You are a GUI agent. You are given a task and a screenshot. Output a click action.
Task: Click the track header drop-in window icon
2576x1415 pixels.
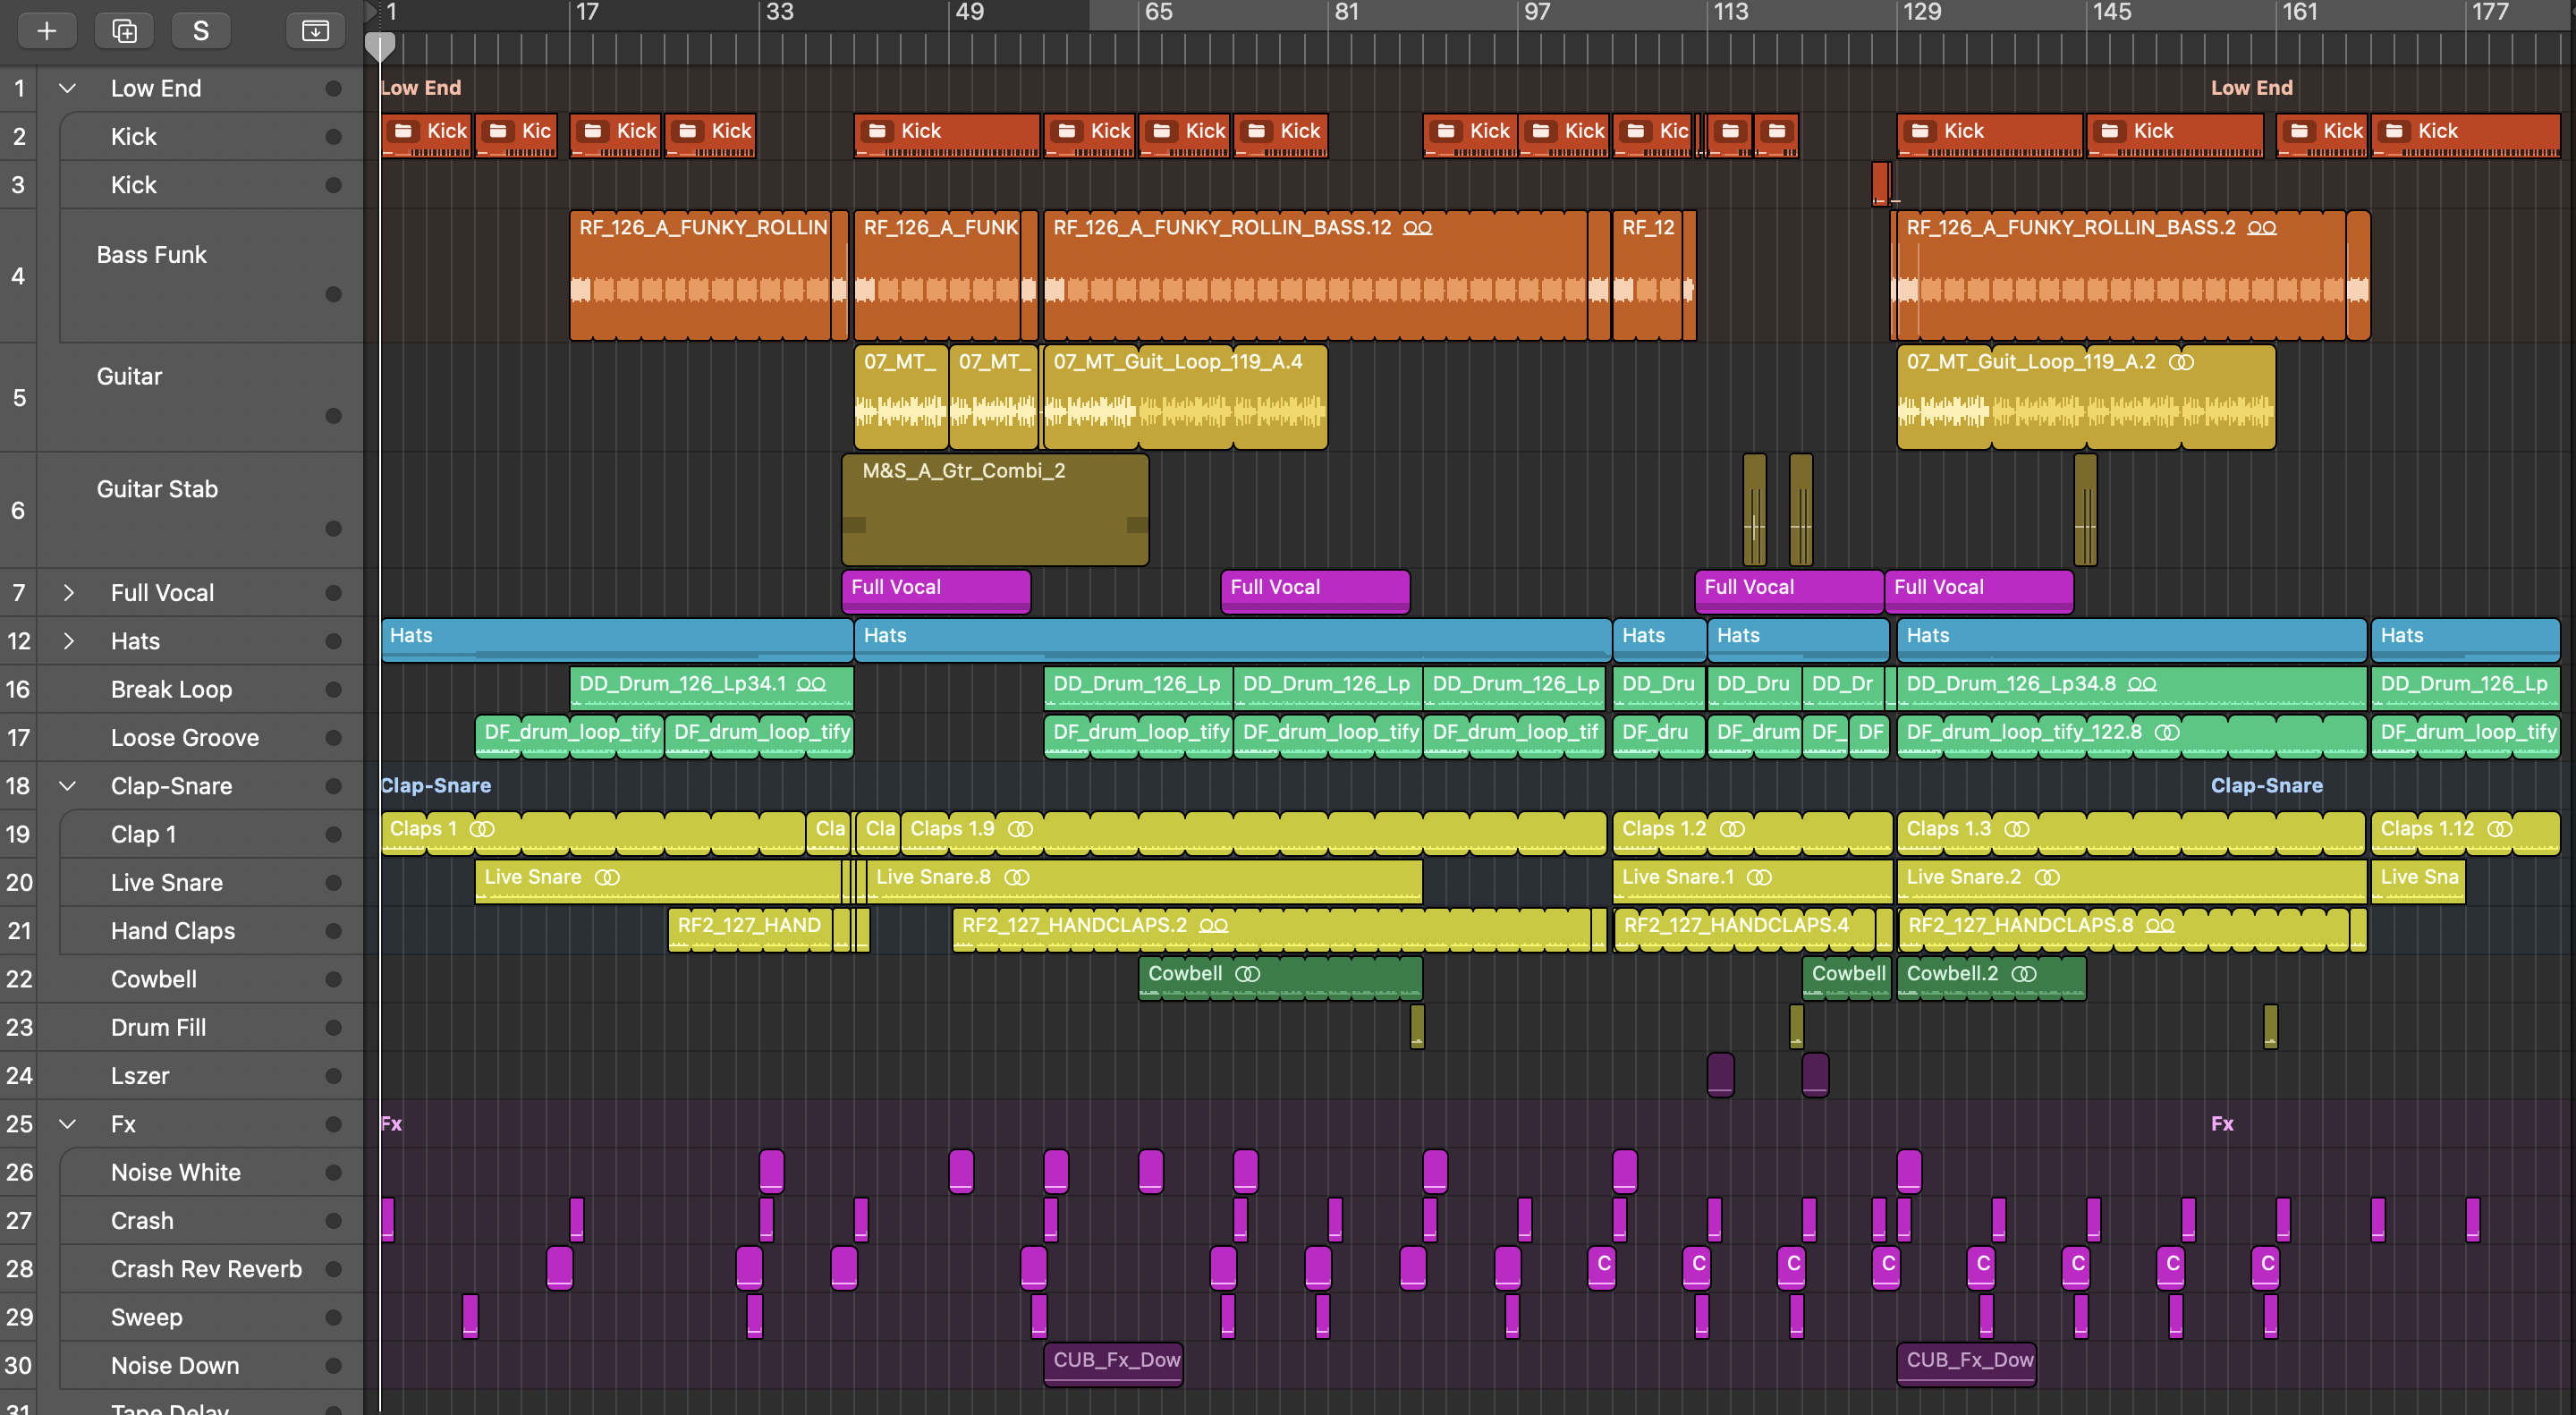coord(315,31)
